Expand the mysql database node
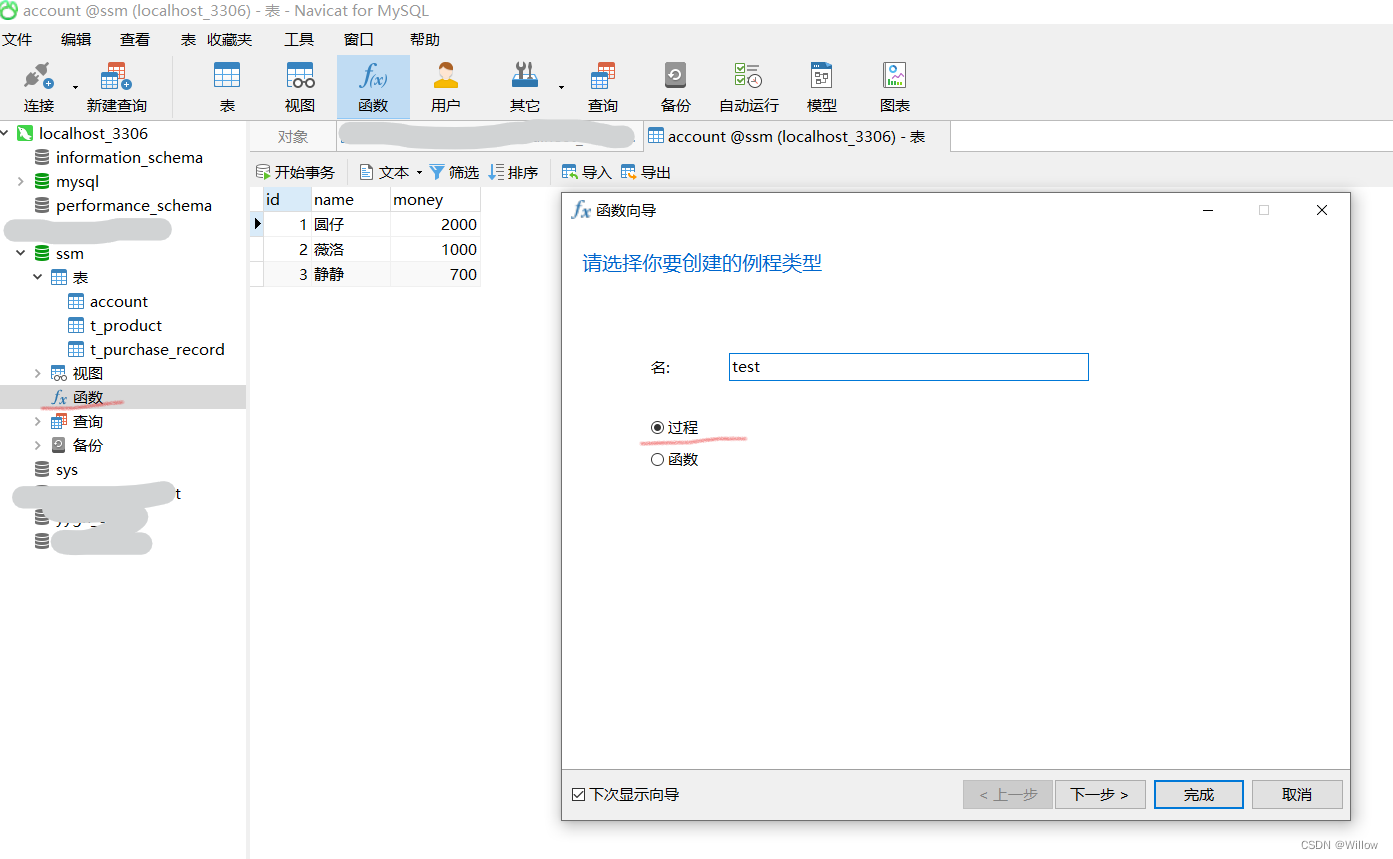 point(21,181)
